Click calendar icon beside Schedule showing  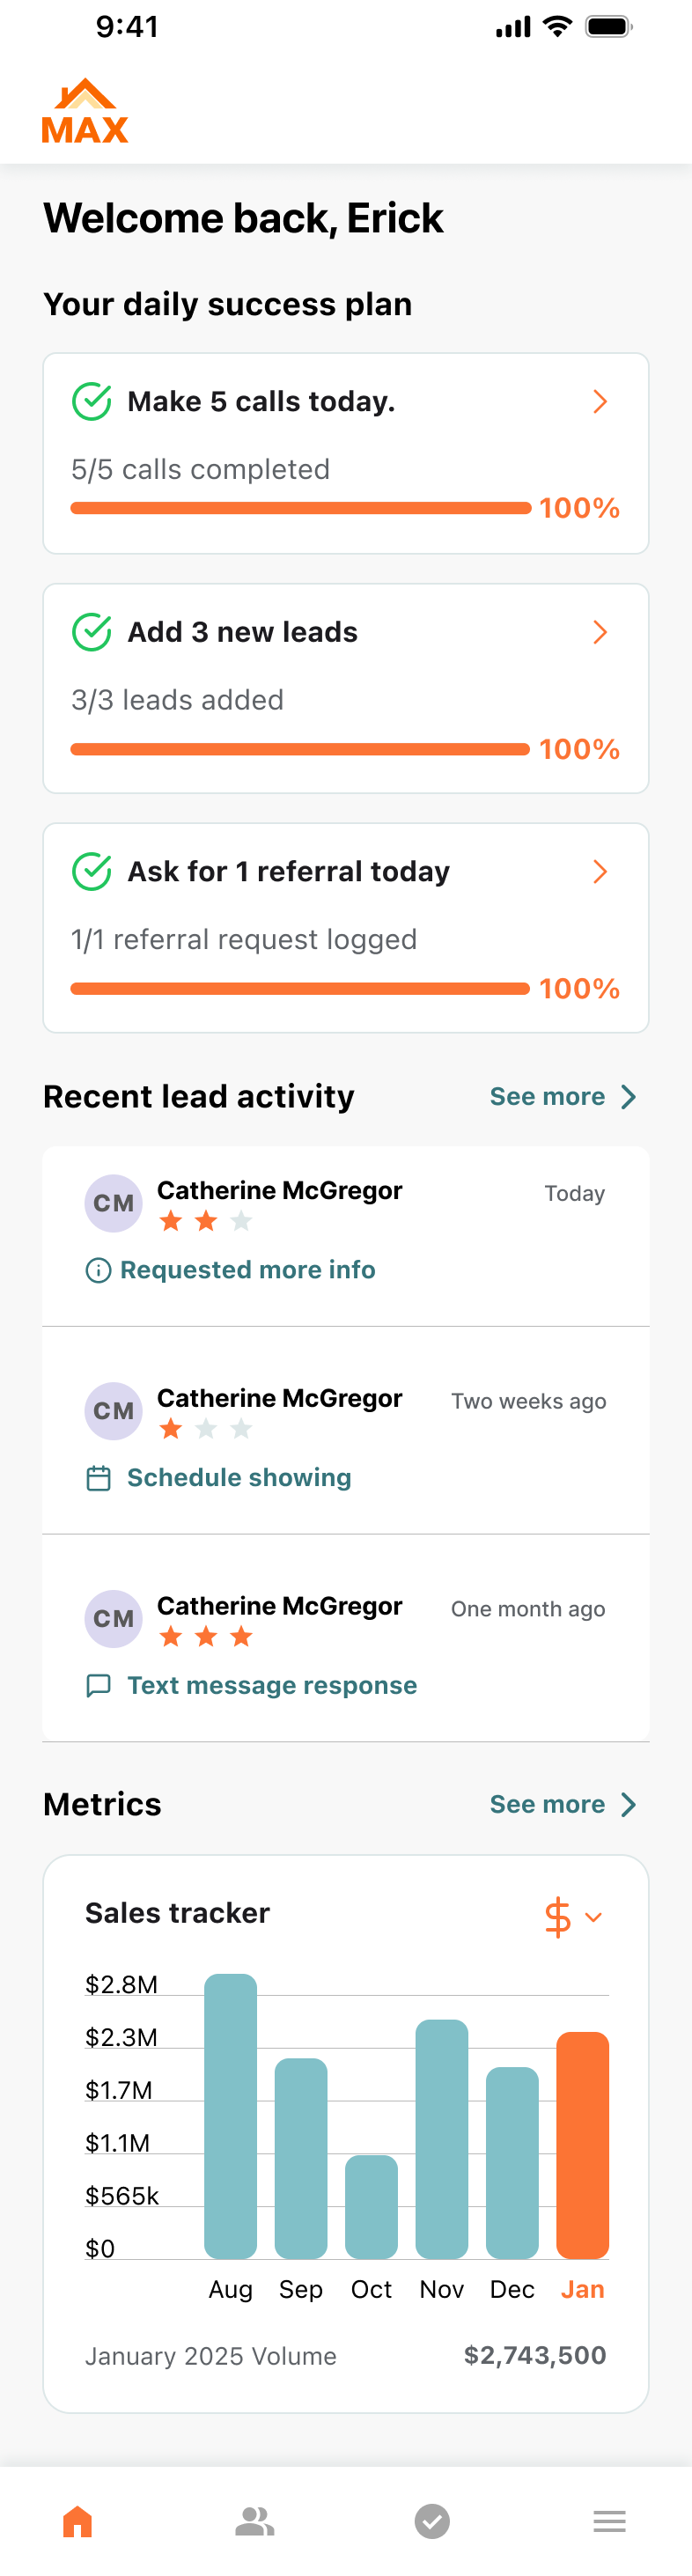[98, 1478]
